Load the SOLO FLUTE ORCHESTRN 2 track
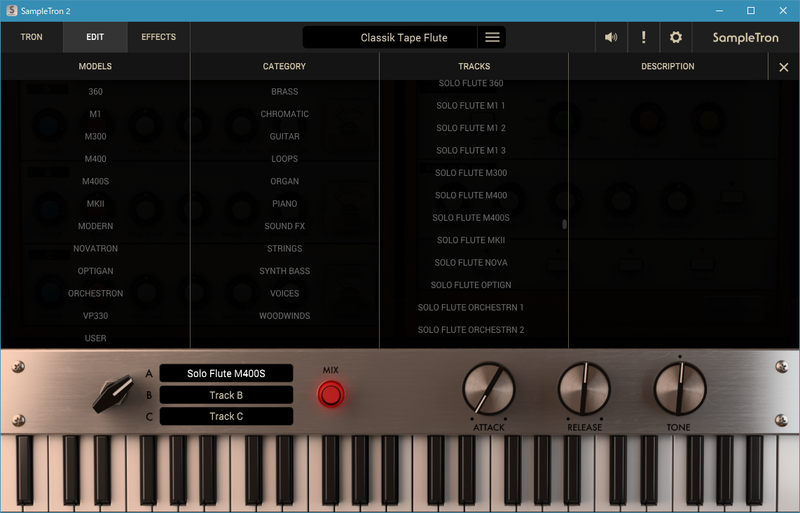800x513 pixels. point(471,330)
